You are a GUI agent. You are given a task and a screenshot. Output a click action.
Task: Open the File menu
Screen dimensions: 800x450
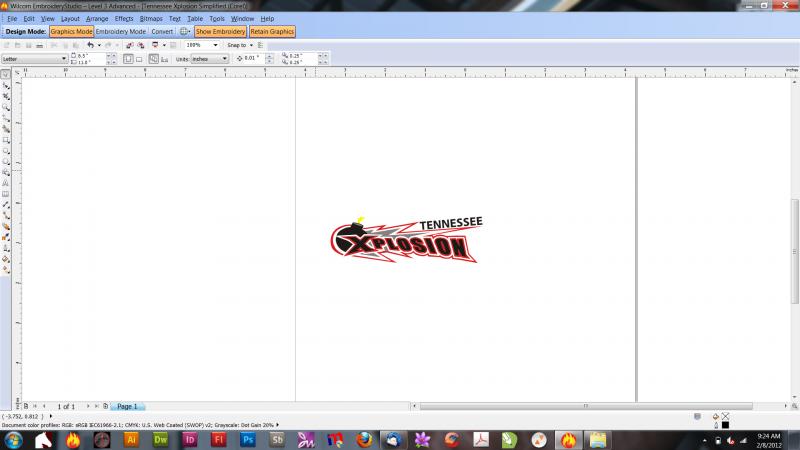tap(12, 18)
